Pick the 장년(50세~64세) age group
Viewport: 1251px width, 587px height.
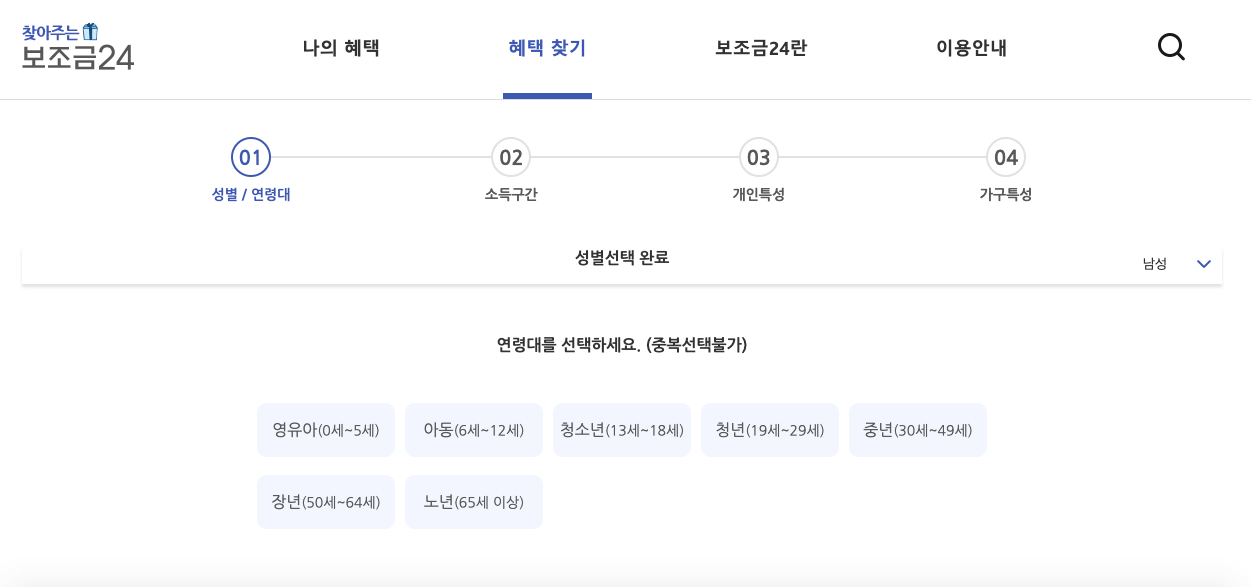tap(325, 501)
